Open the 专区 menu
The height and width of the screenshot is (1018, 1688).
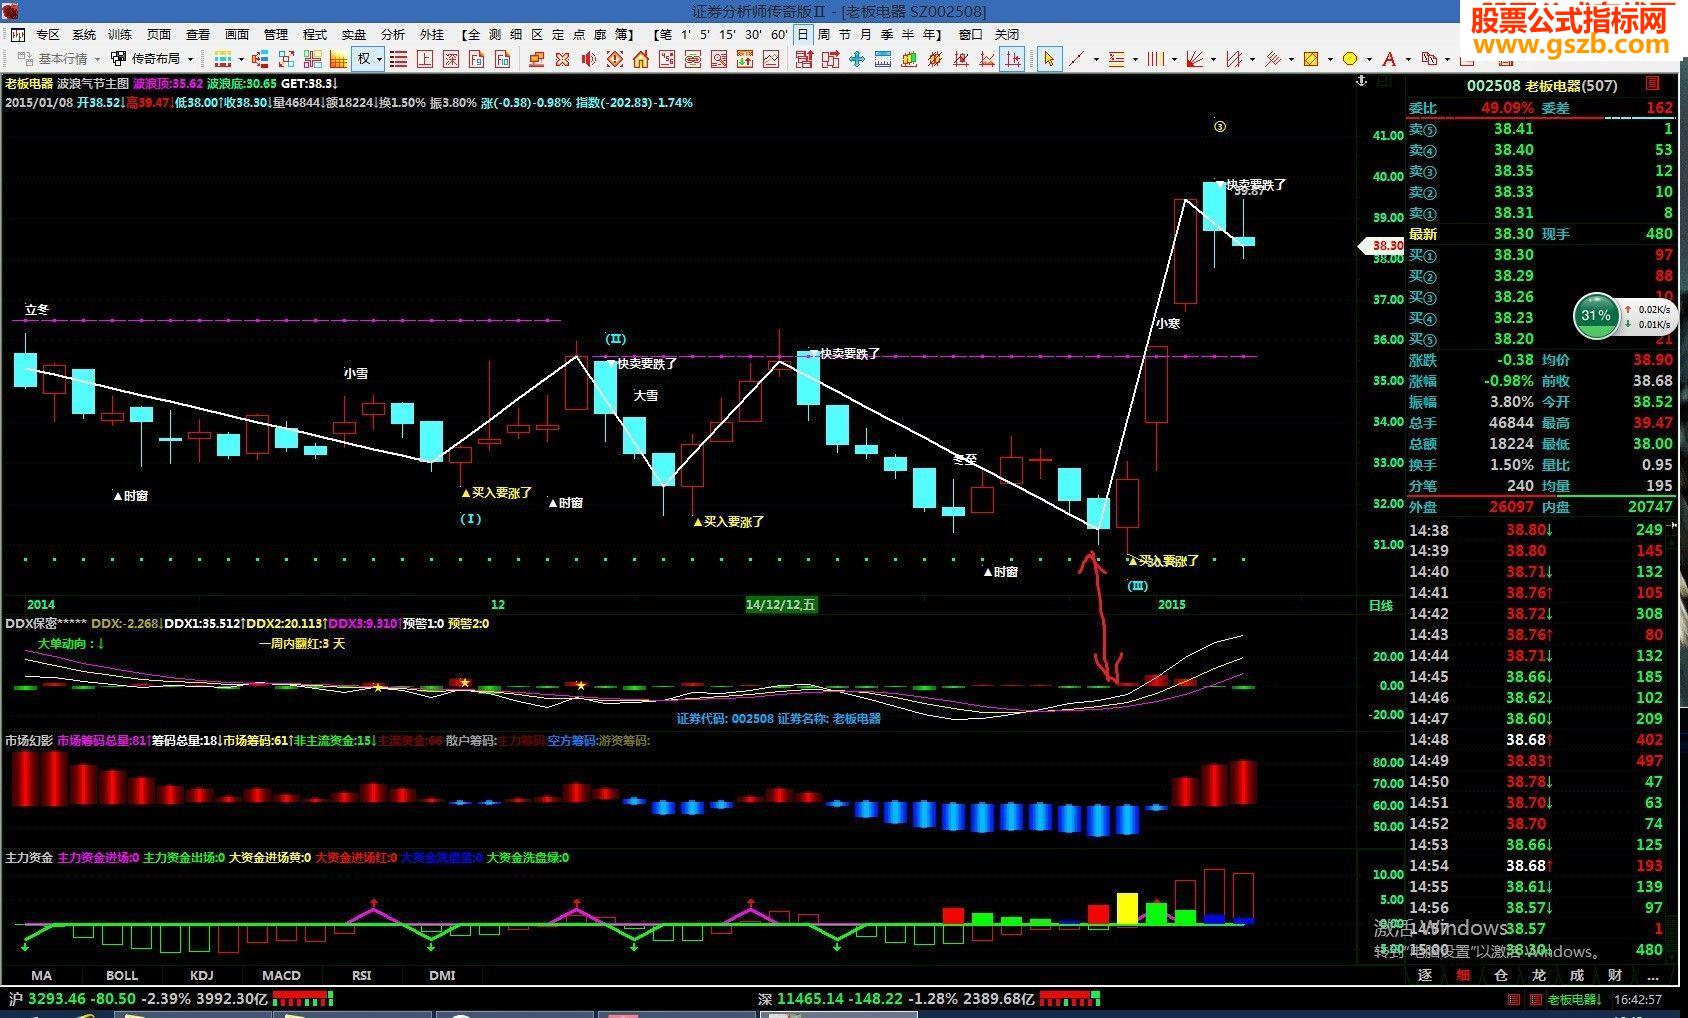pyautogui.click(x=48, y=34)
